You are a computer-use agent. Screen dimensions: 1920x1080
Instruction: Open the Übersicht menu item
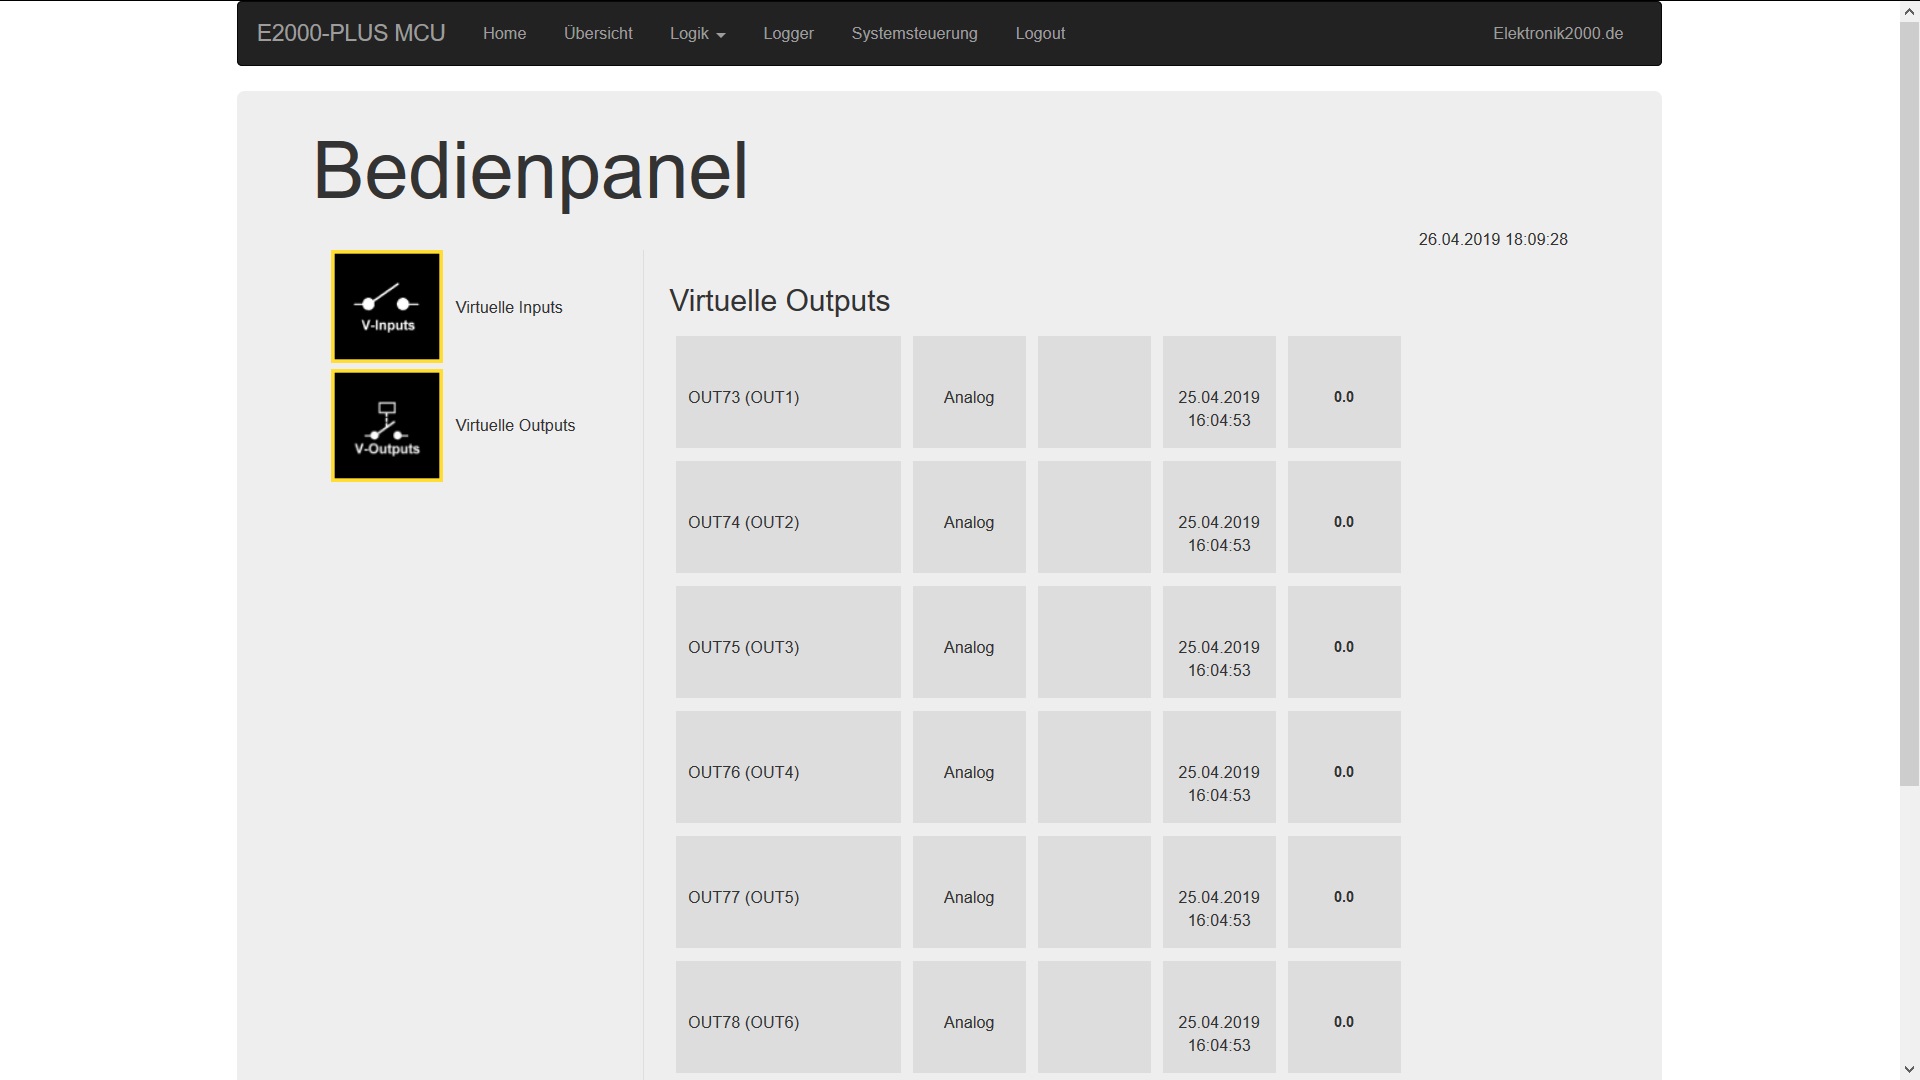[598, 33]
